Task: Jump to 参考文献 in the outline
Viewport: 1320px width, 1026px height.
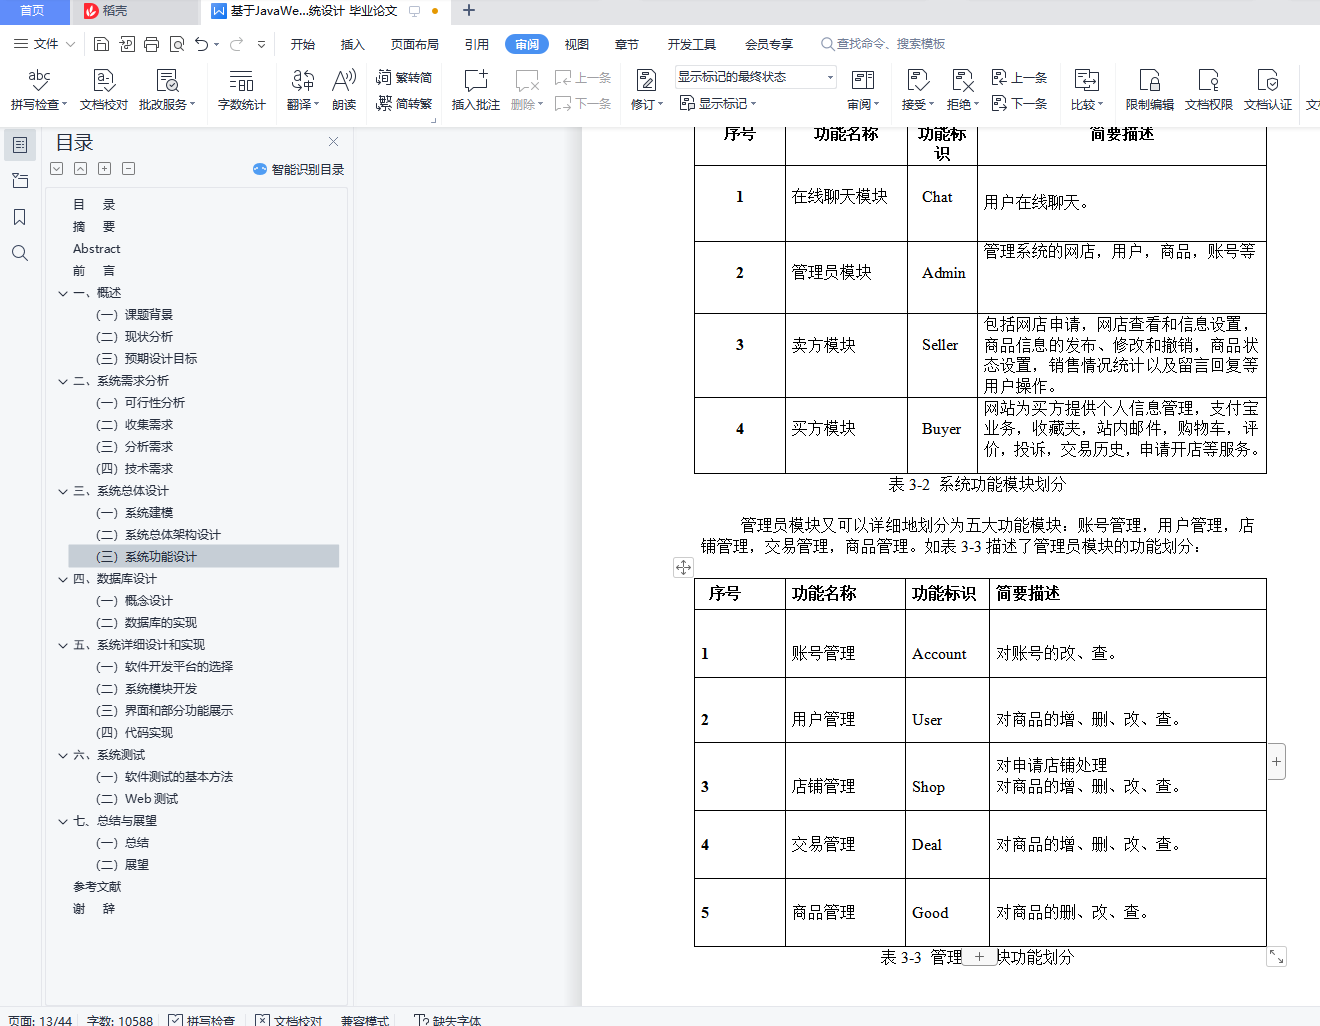Action: click(97, 887)
